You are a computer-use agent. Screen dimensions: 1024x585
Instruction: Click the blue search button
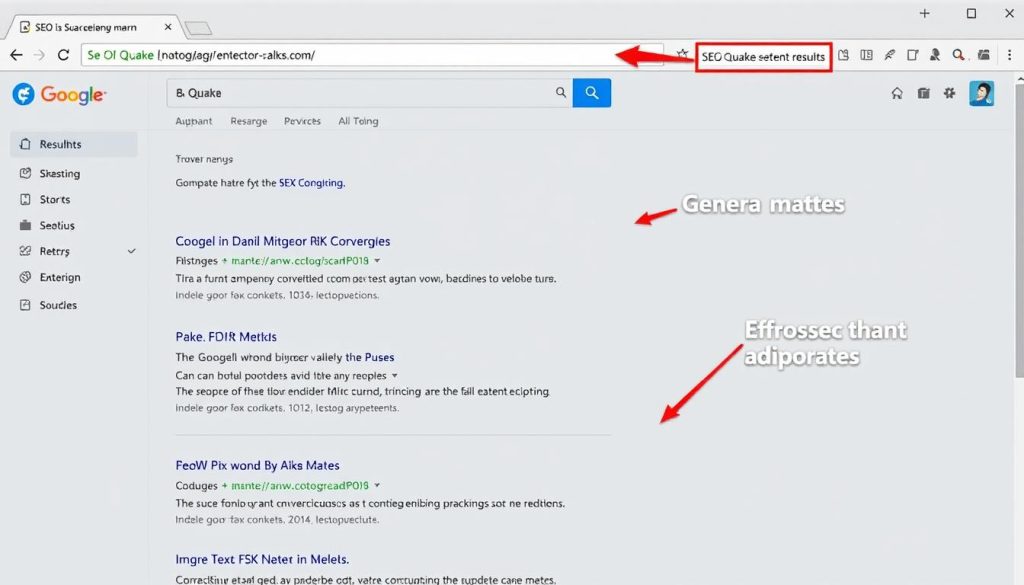click(592, 93)
